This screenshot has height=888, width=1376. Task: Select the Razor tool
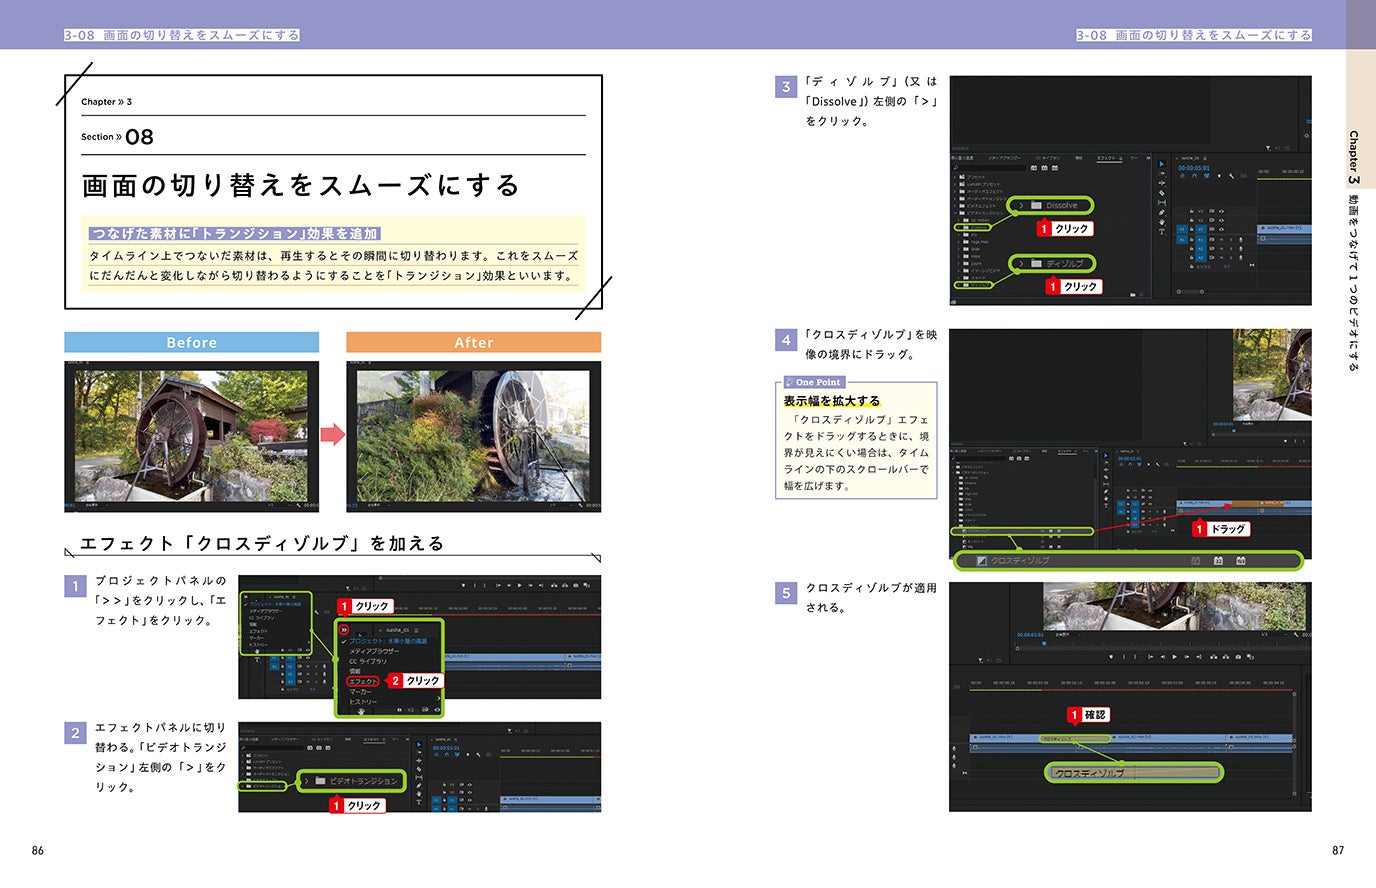click(x=1161, y=191)
